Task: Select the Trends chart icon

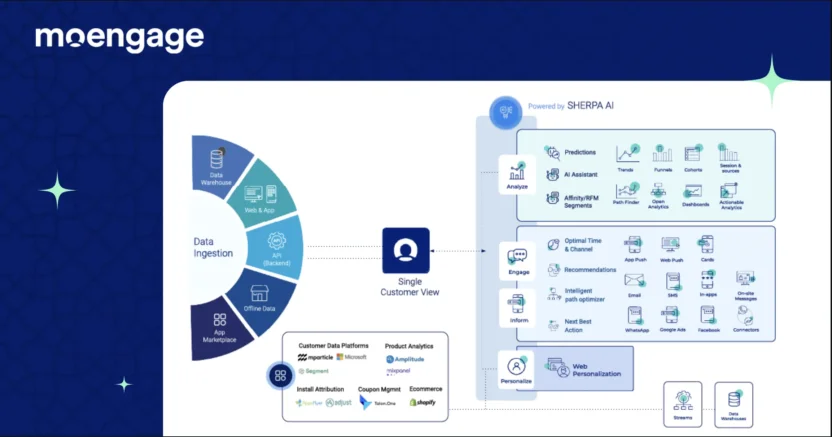Action: click(x=628, y=153)
